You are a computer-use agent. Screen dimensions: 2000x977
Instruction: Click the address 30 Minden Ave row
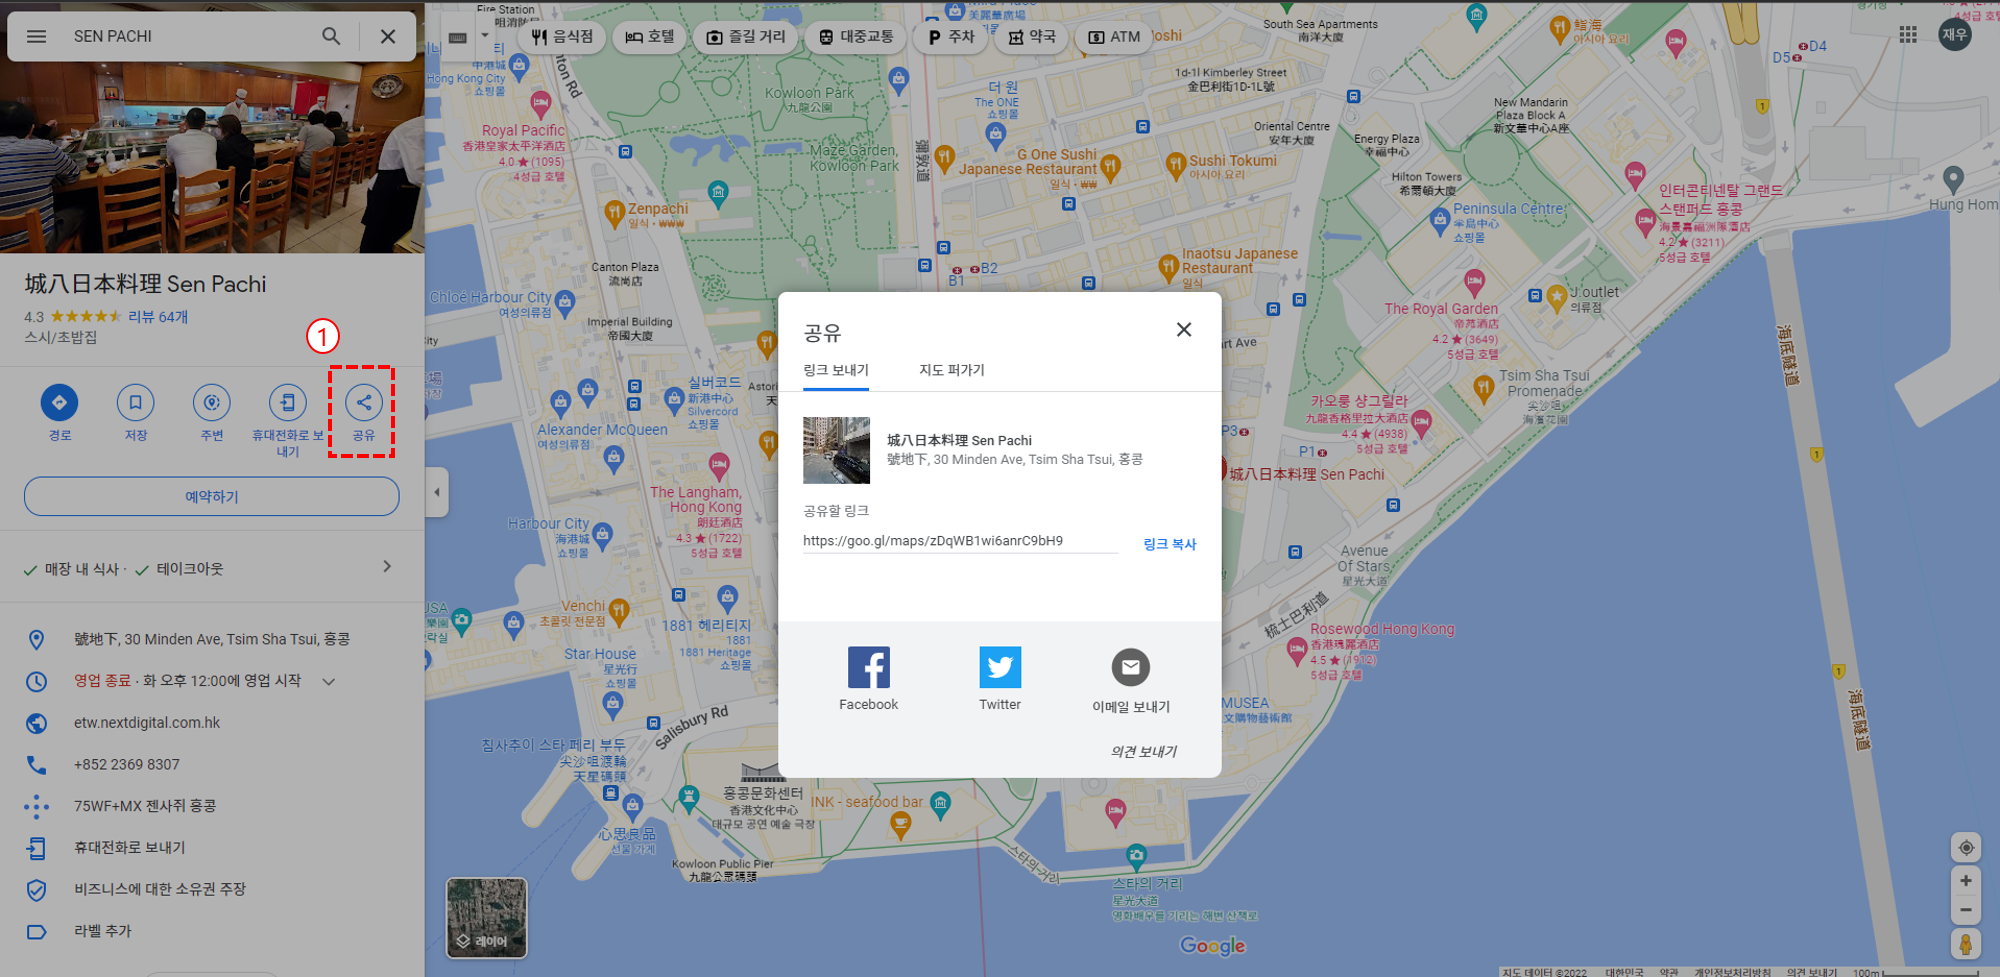click(212, 639)
